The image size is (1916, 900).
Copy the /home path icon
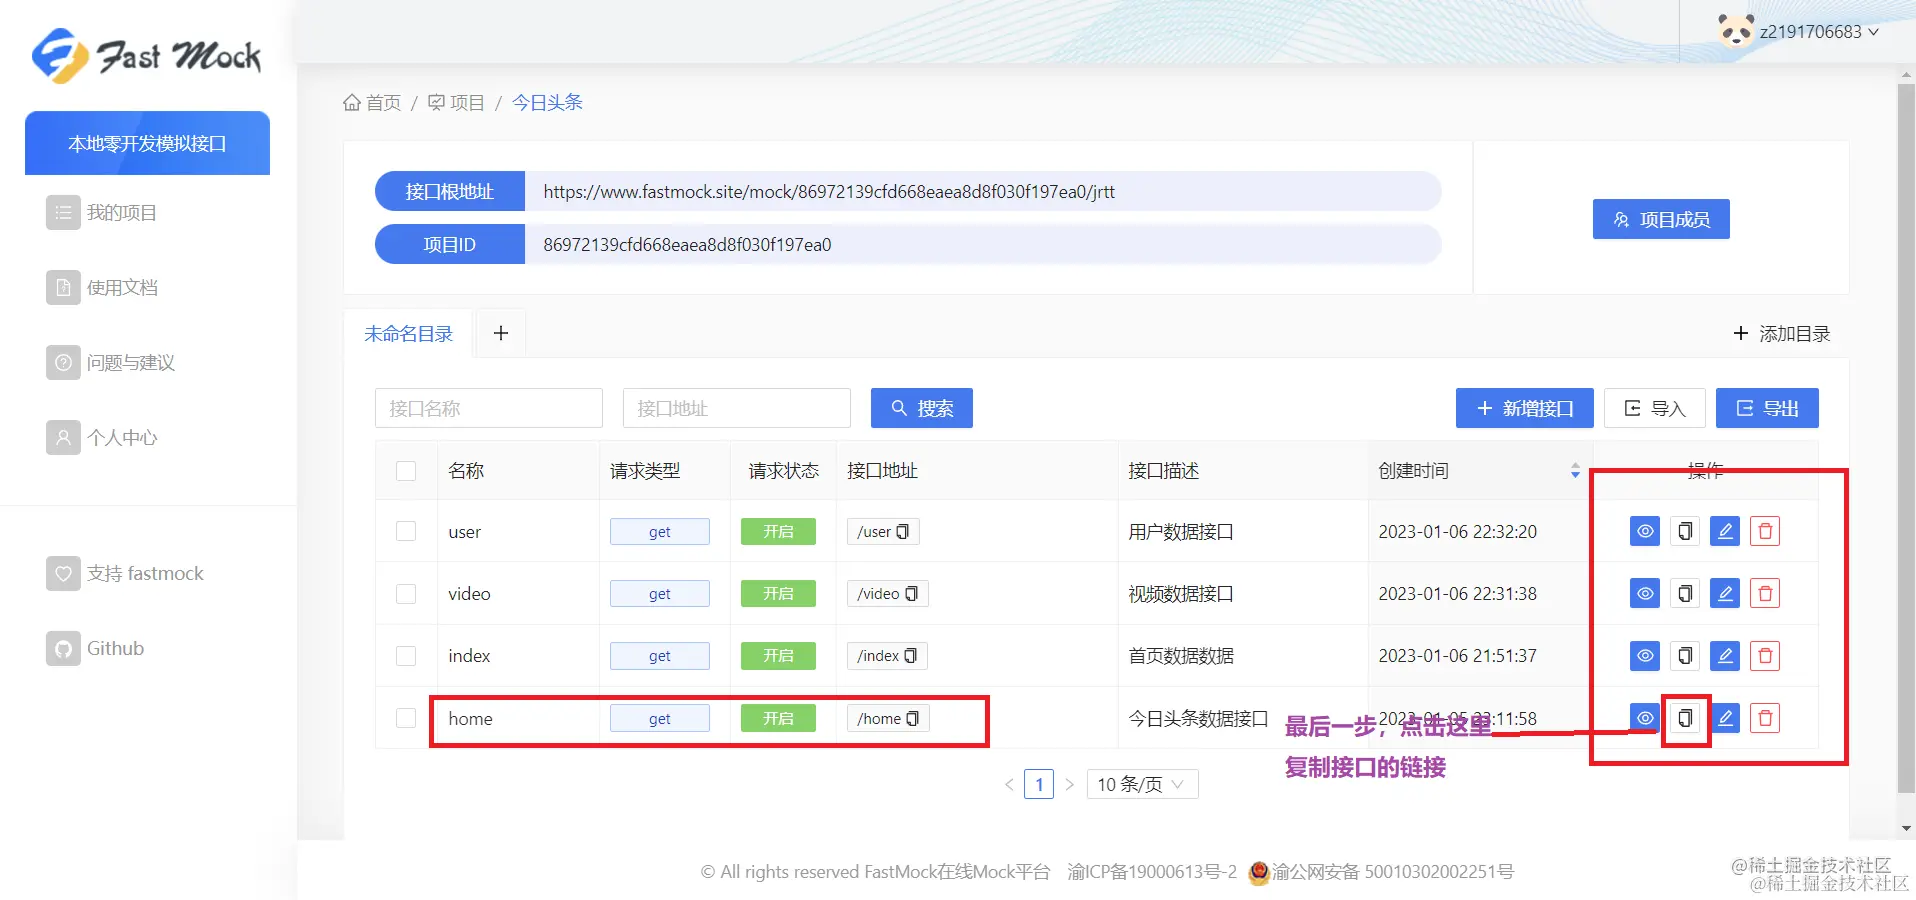pyautogui.click(x=912, y=719)
